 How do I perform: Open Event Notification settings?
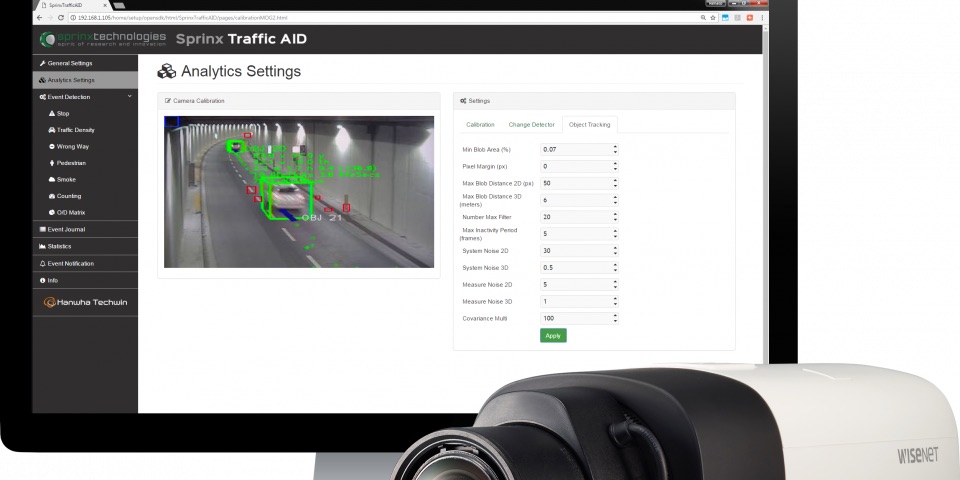(x=85, y=263)
